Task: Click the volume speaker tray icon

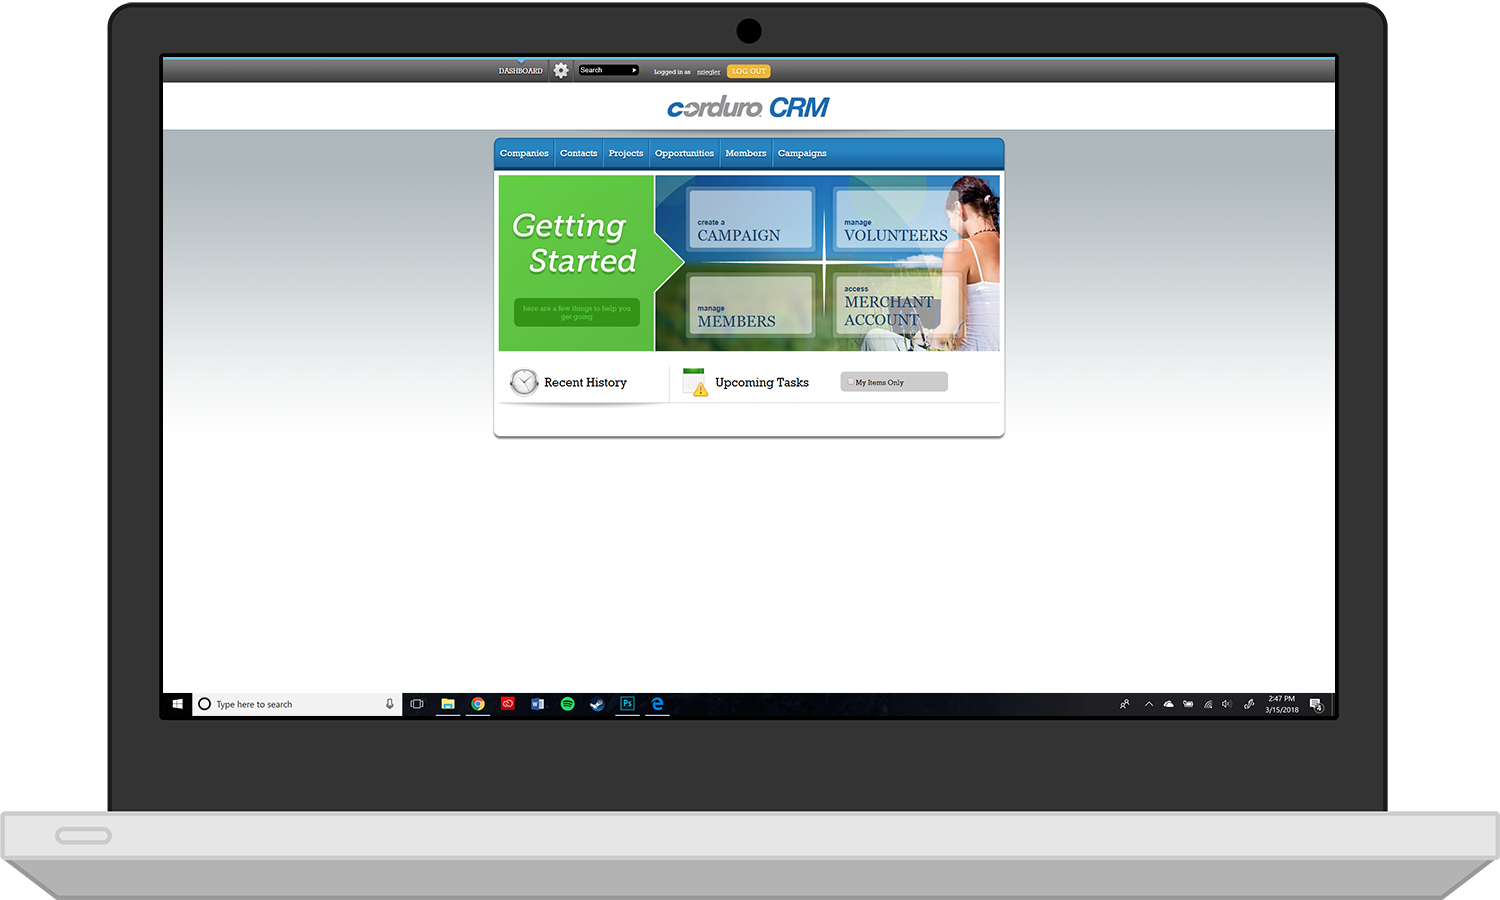Action: (x=1227, y=704)
